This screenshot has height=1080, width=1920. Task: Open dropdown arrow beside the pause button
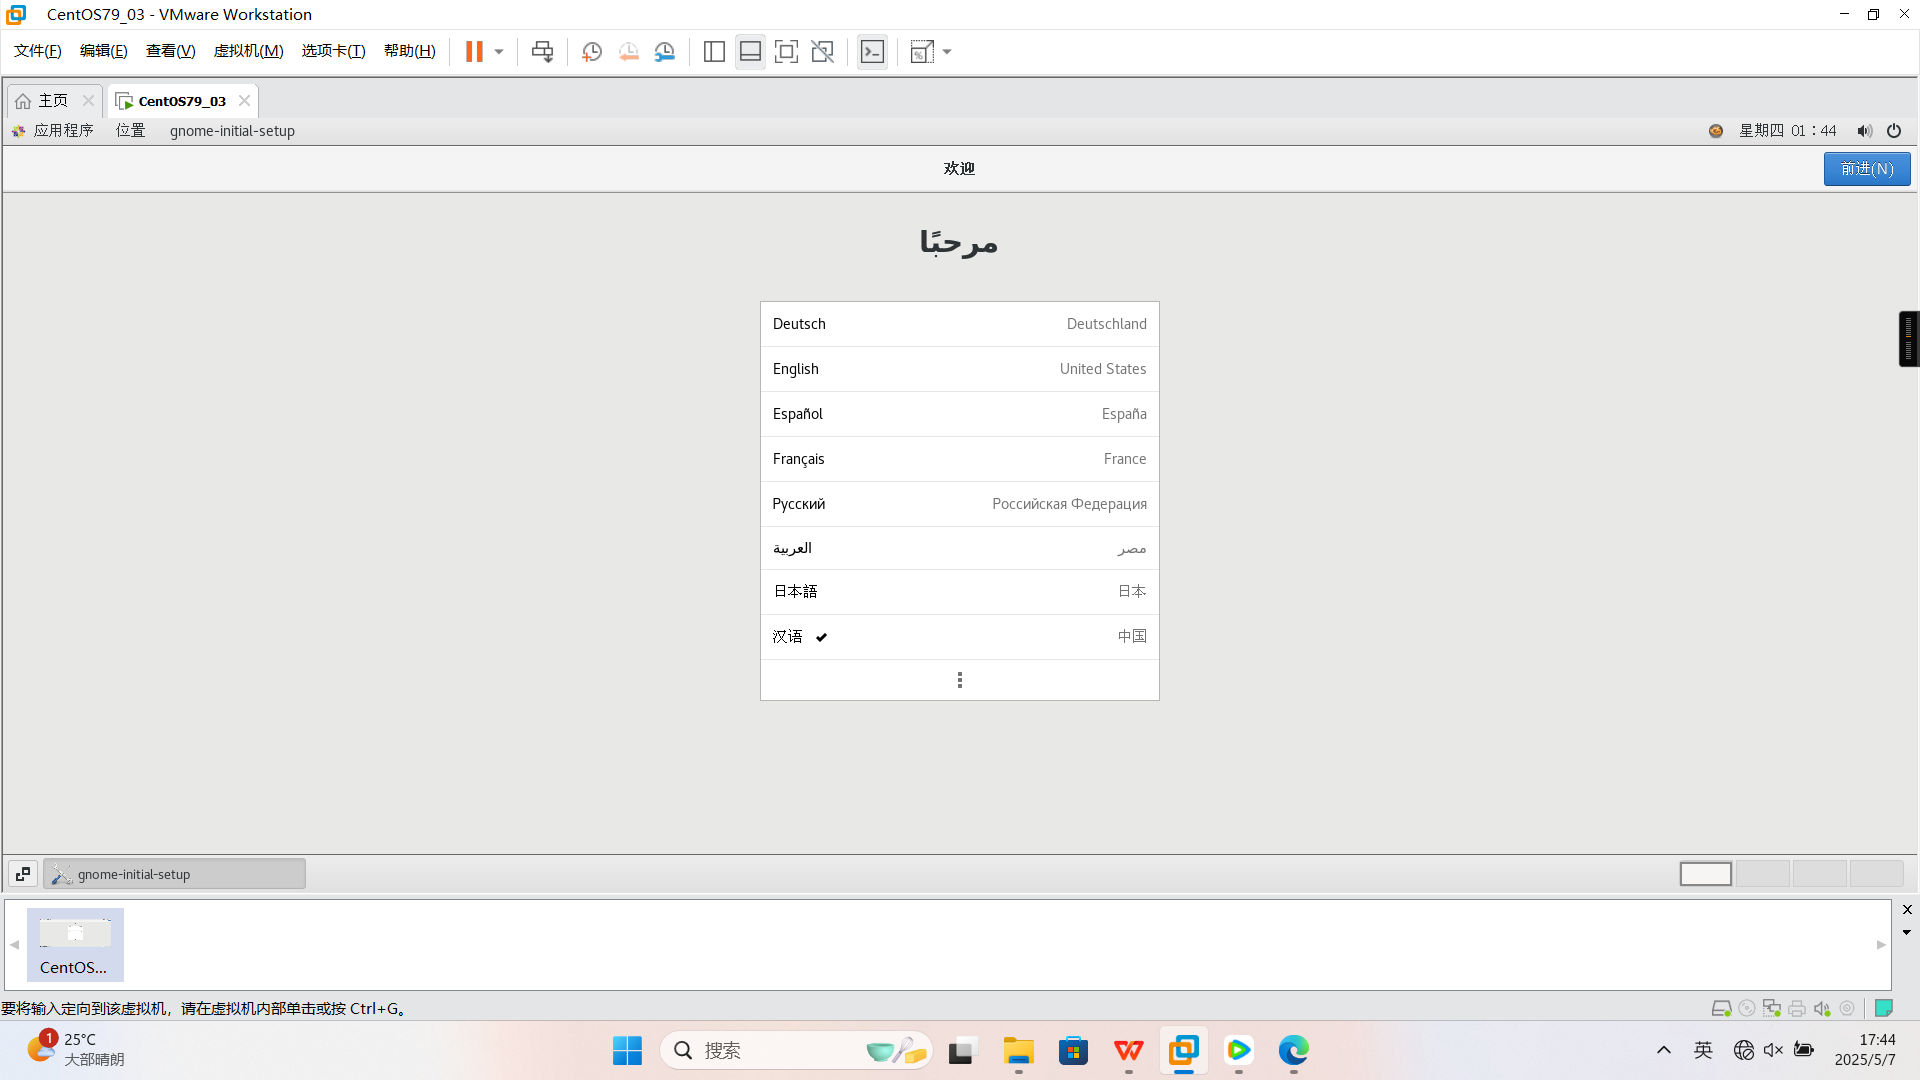point(499,52)
